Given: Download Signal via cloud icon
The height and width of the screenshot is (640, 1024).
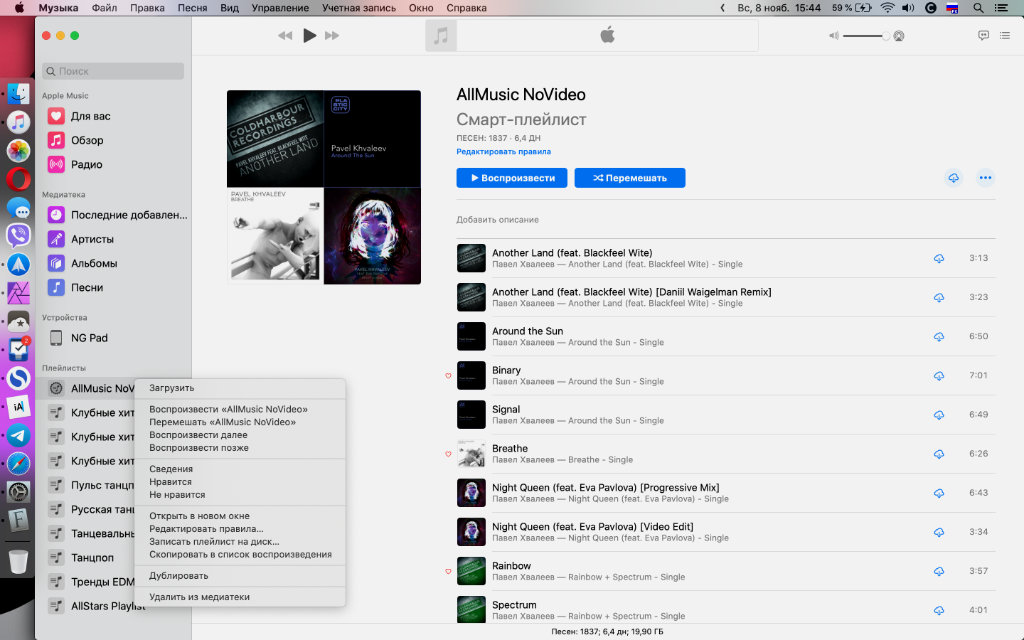Looking at the screenshot, I should click(939, 415).
